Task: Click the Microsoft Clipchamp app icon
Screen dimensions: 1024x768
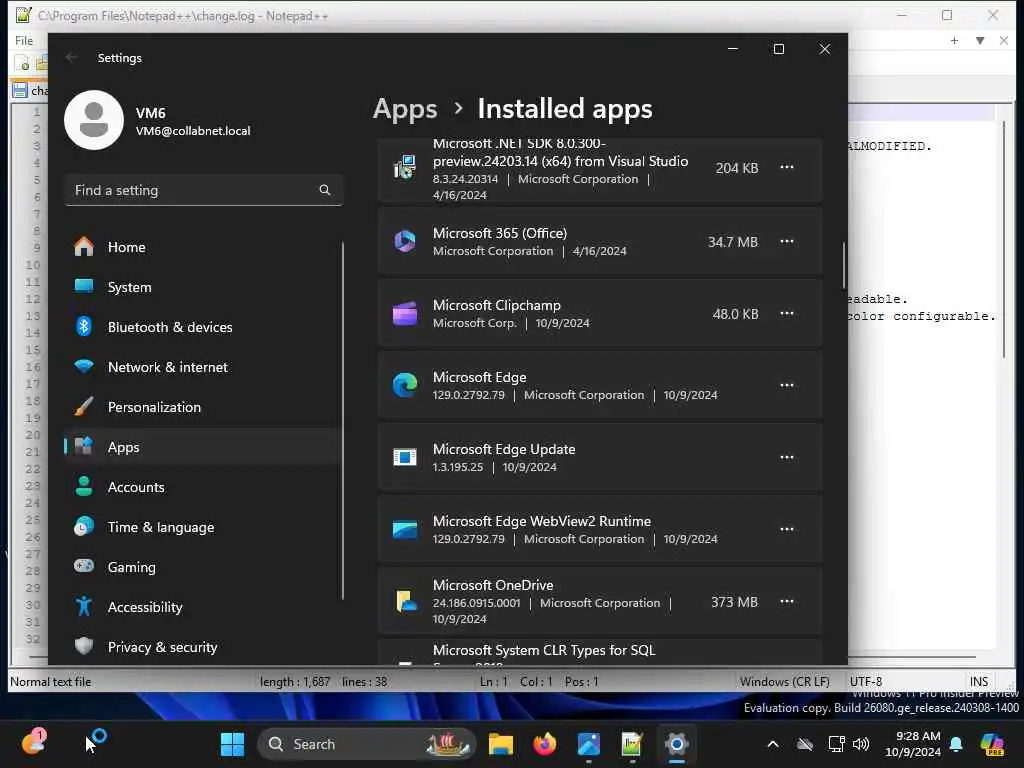Action: (x=405, y=313)
